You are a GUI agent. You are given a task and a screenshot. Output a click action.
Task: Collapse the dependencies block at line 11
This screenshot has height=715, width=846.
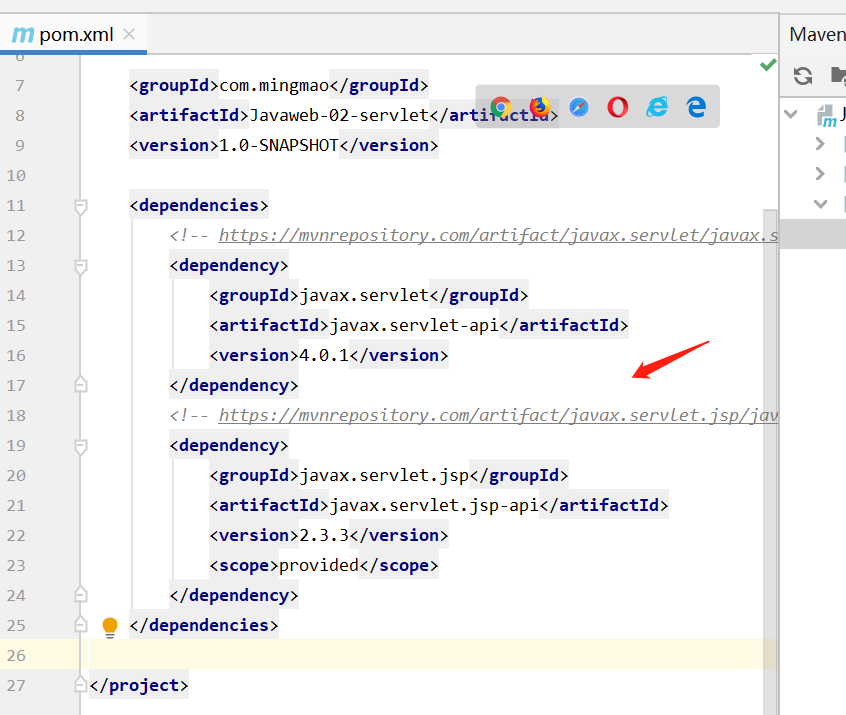click(80, 207)
